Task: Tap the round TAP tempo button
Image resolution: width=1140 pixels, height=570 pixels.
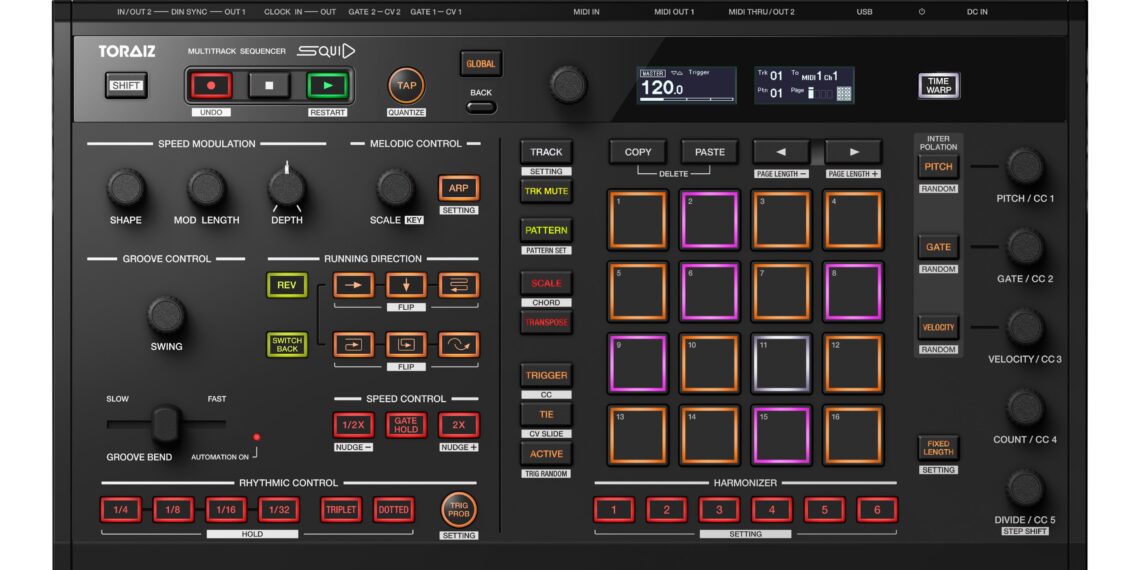Action: point(406,86)
